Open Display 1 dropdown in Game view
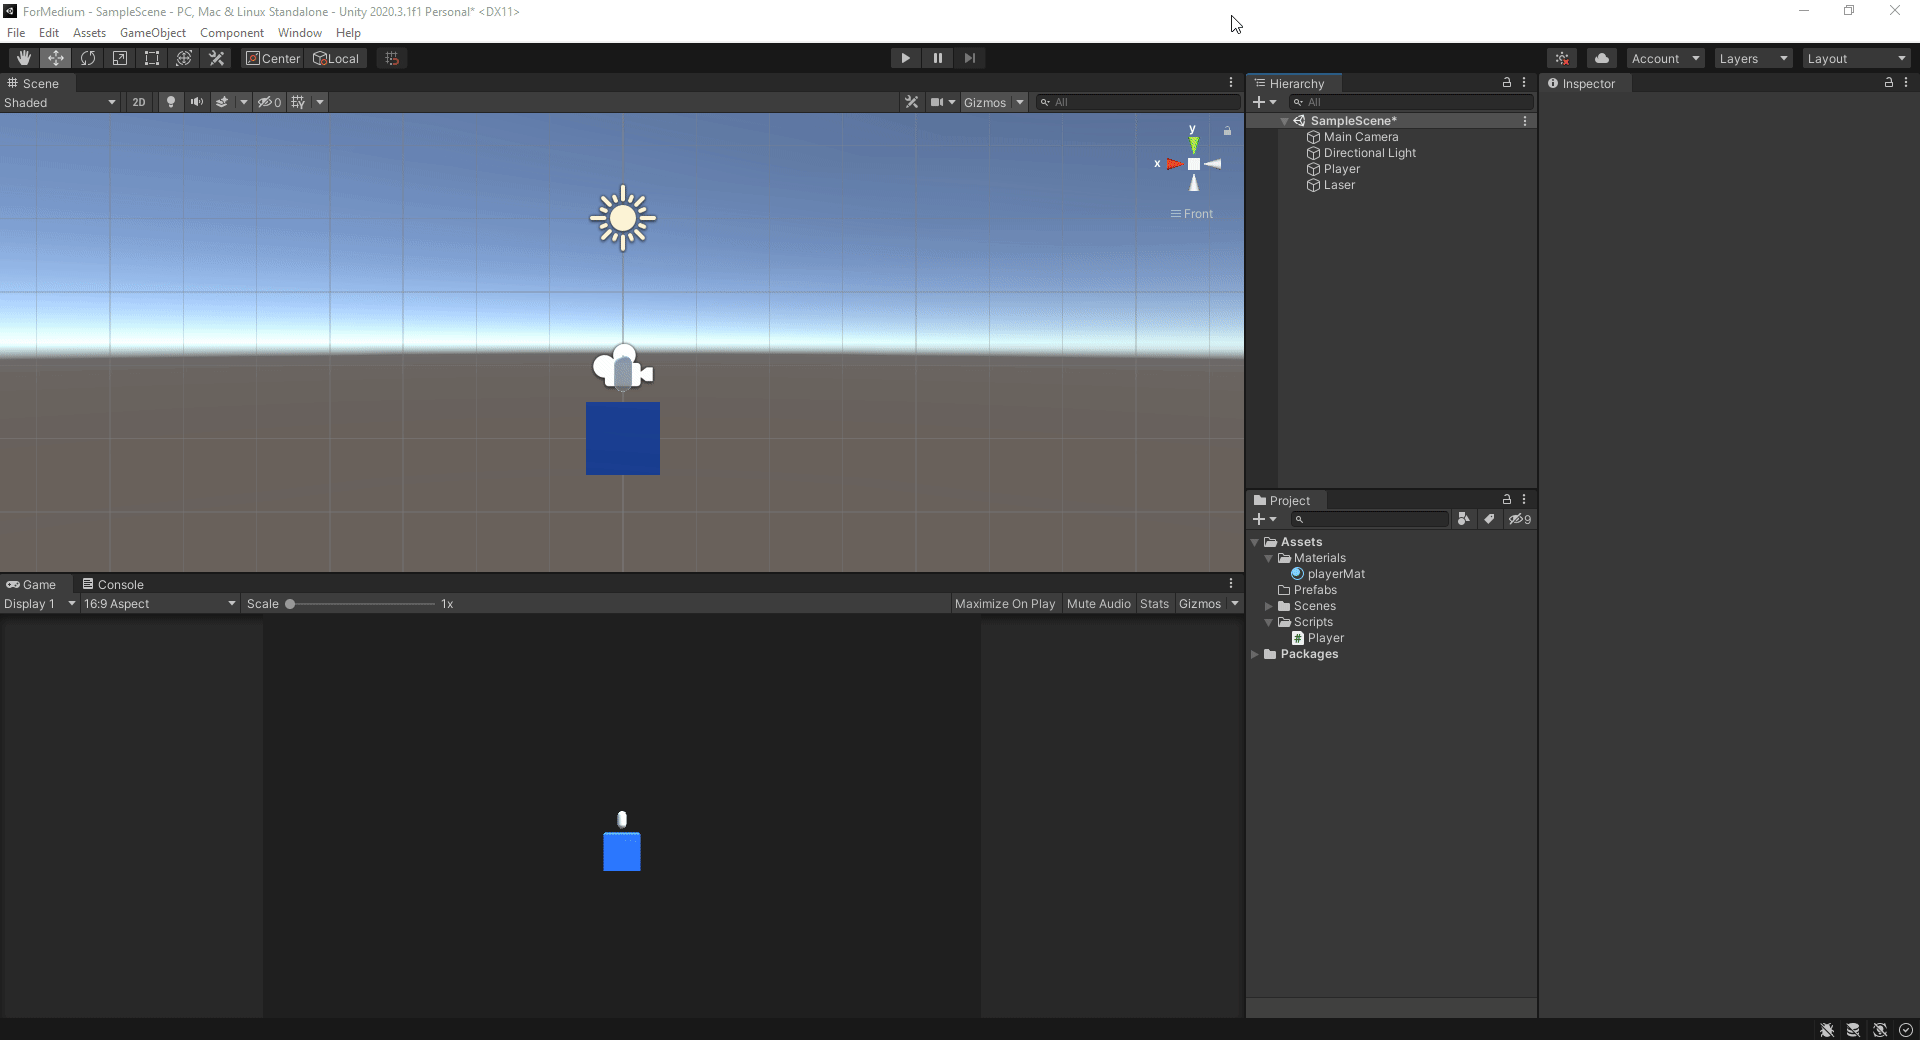 [x=40, y=603]
